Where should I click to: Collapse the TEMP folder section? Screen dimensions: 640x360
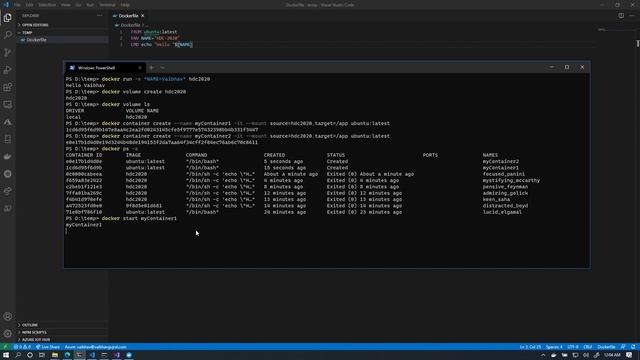point(62,33)
